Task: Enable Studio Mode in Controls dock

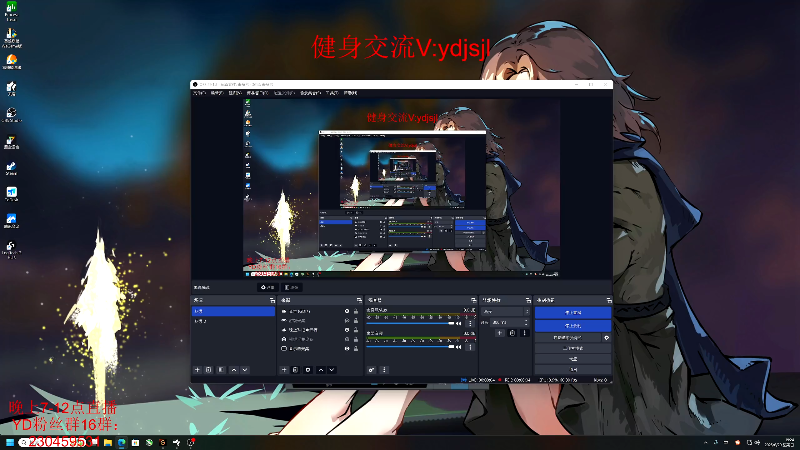Action: point(573,348)
